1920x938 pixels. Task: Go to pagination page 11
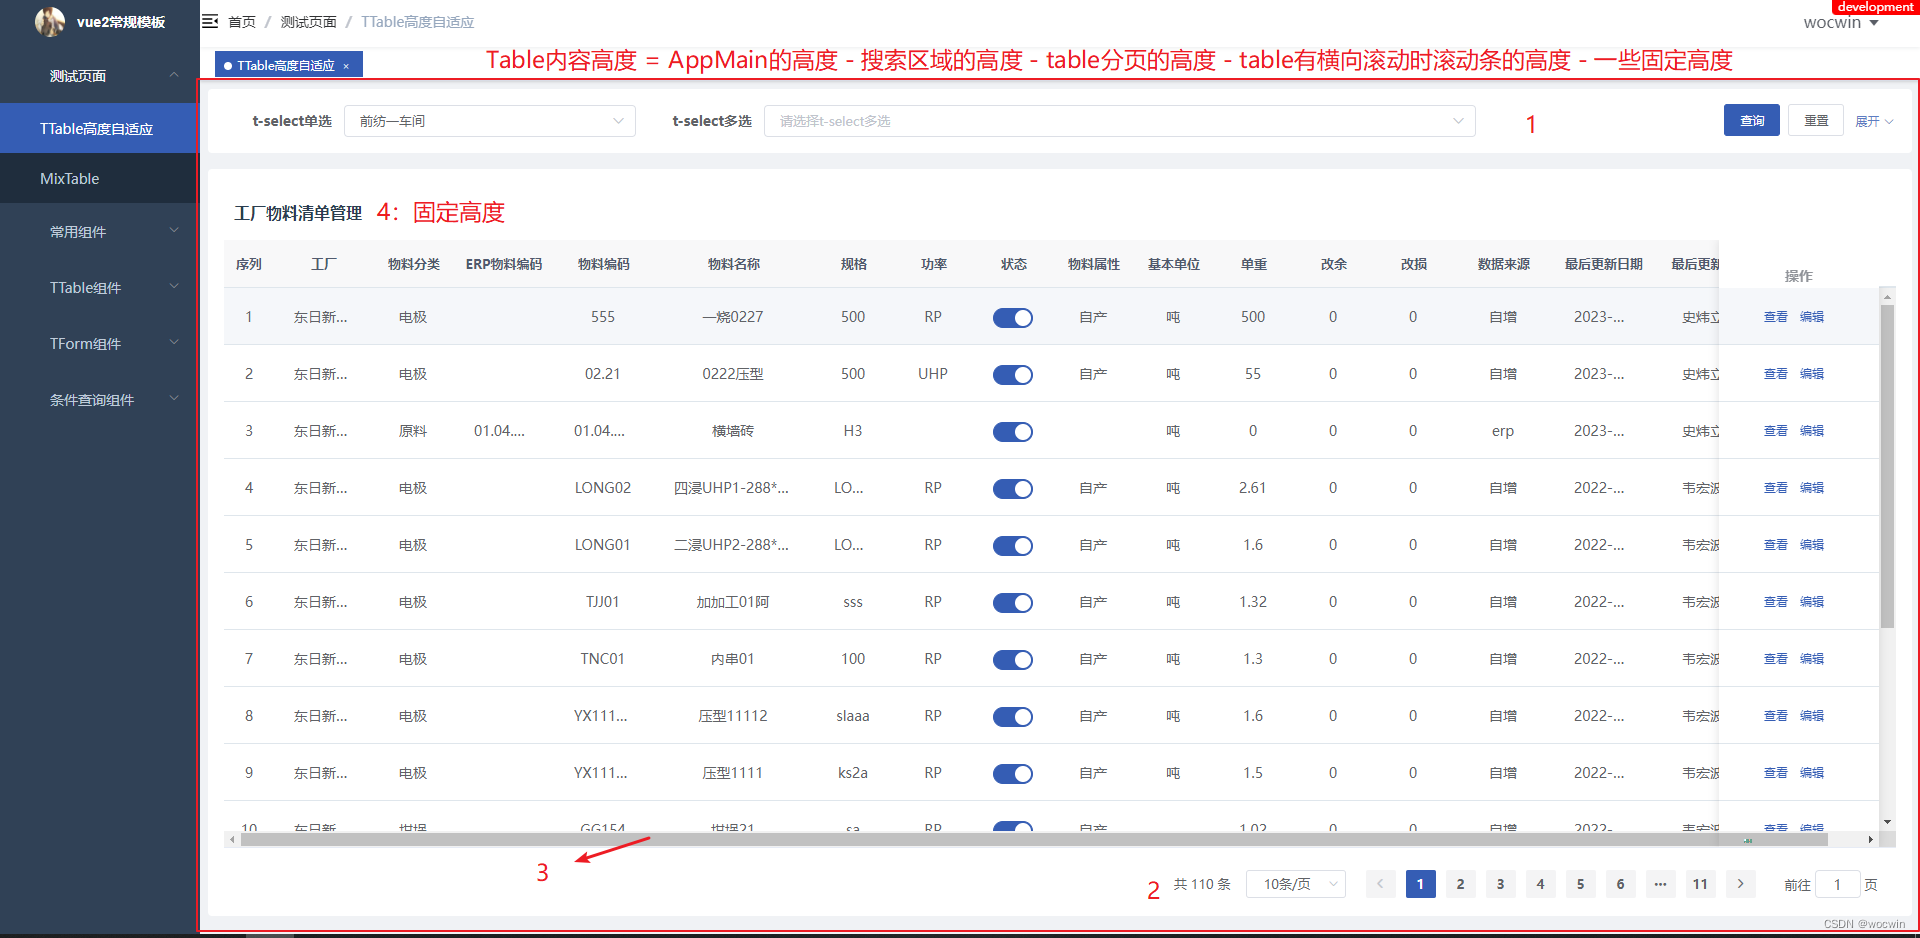1700,884
